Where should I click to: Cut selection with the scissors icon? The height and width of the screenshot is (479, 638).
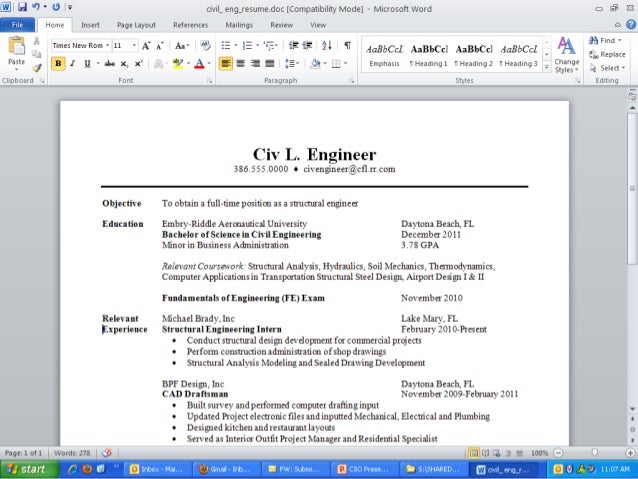click(37, 41)
